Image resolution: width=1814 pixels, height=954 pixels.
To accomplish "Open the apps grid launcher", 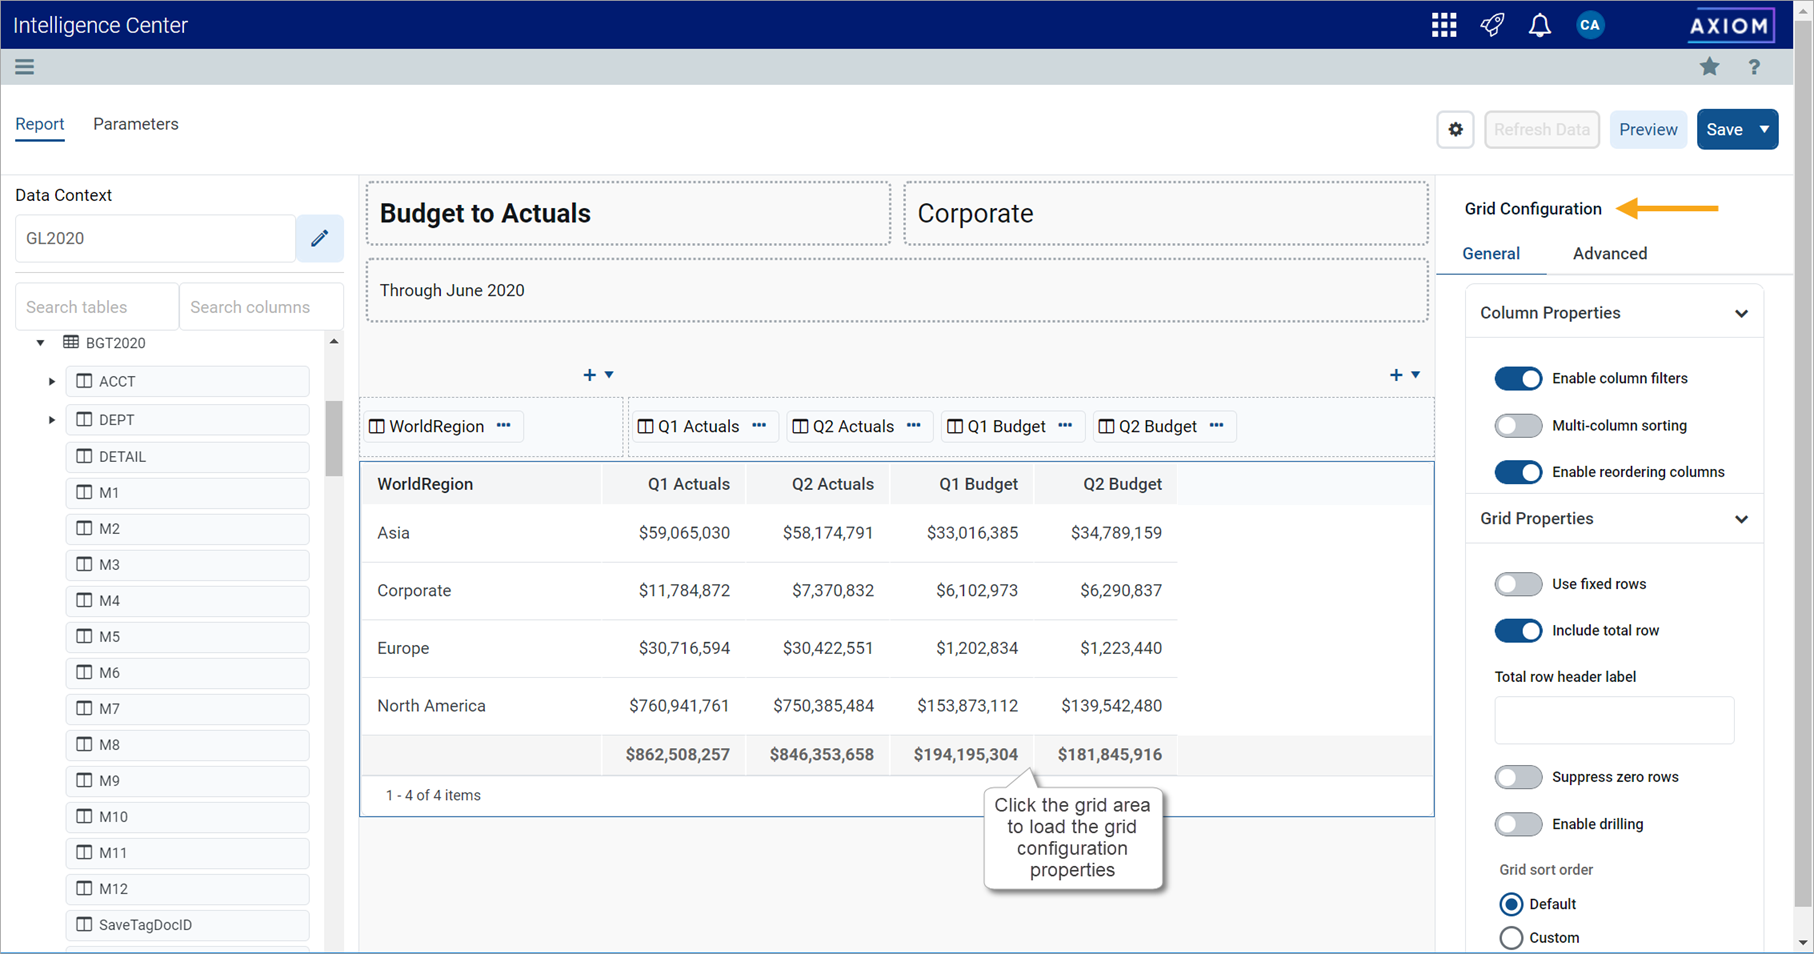I will coord(1443,25).
